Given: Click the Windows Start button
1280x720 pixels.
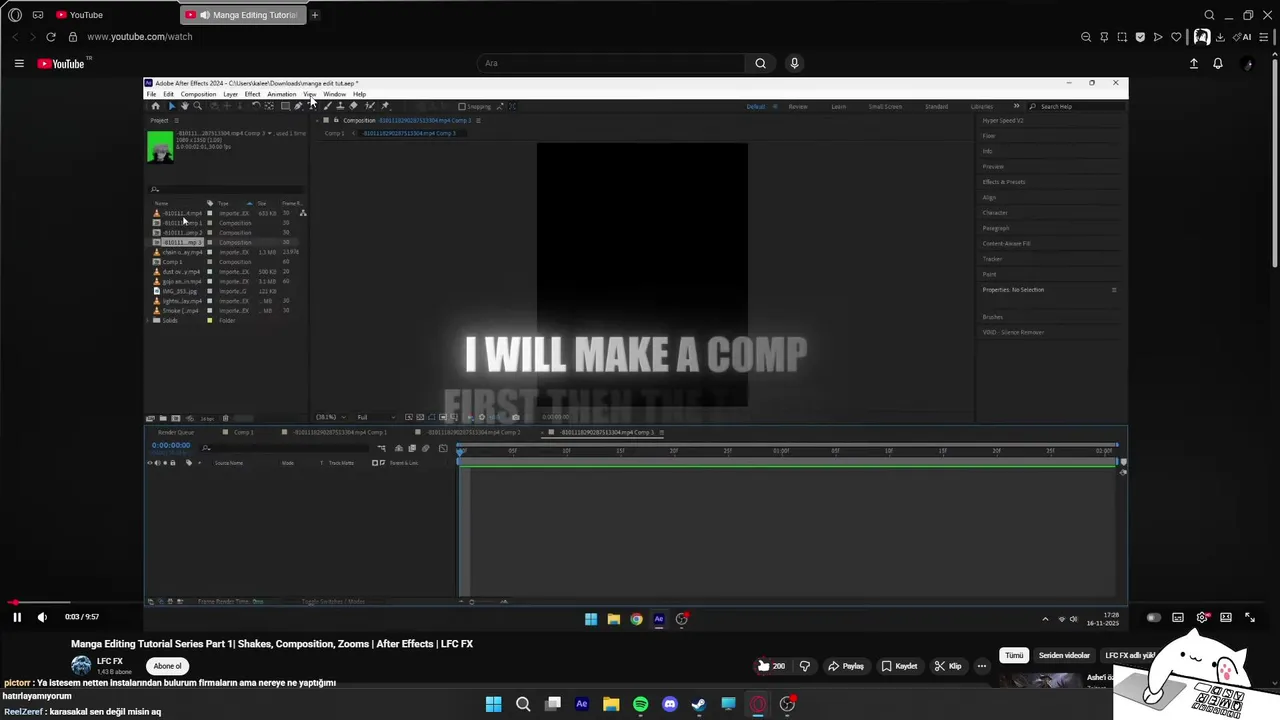Looking at the screenshot, I should point(493,704).
